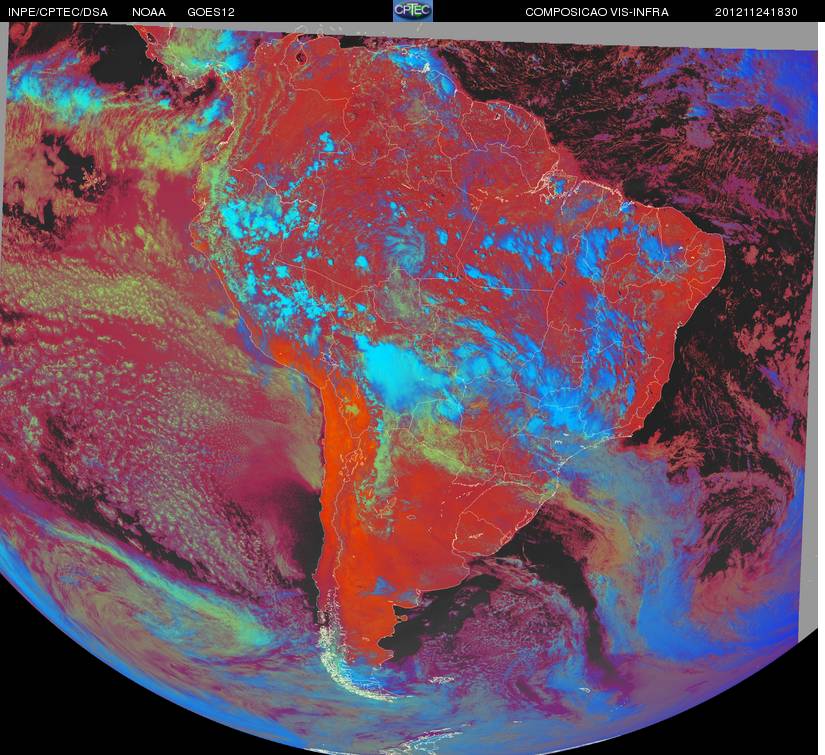Click the NOAA label in the header
The width and height of the screenshot is (825, 755).
click(149, 12)
